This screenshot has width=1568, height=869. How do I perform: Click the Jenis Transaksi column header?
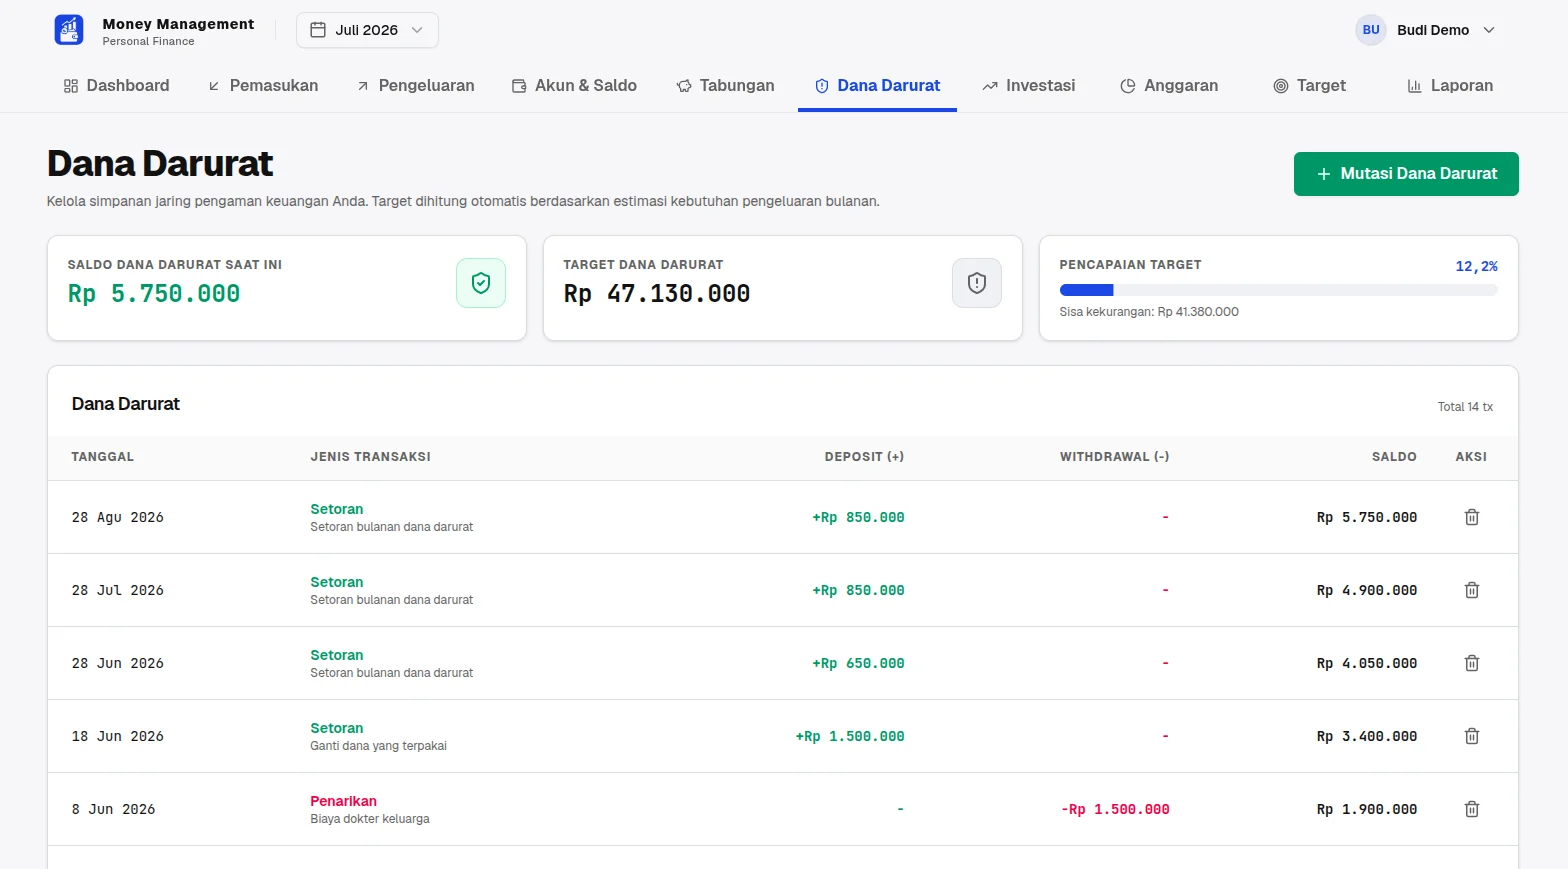370,457
